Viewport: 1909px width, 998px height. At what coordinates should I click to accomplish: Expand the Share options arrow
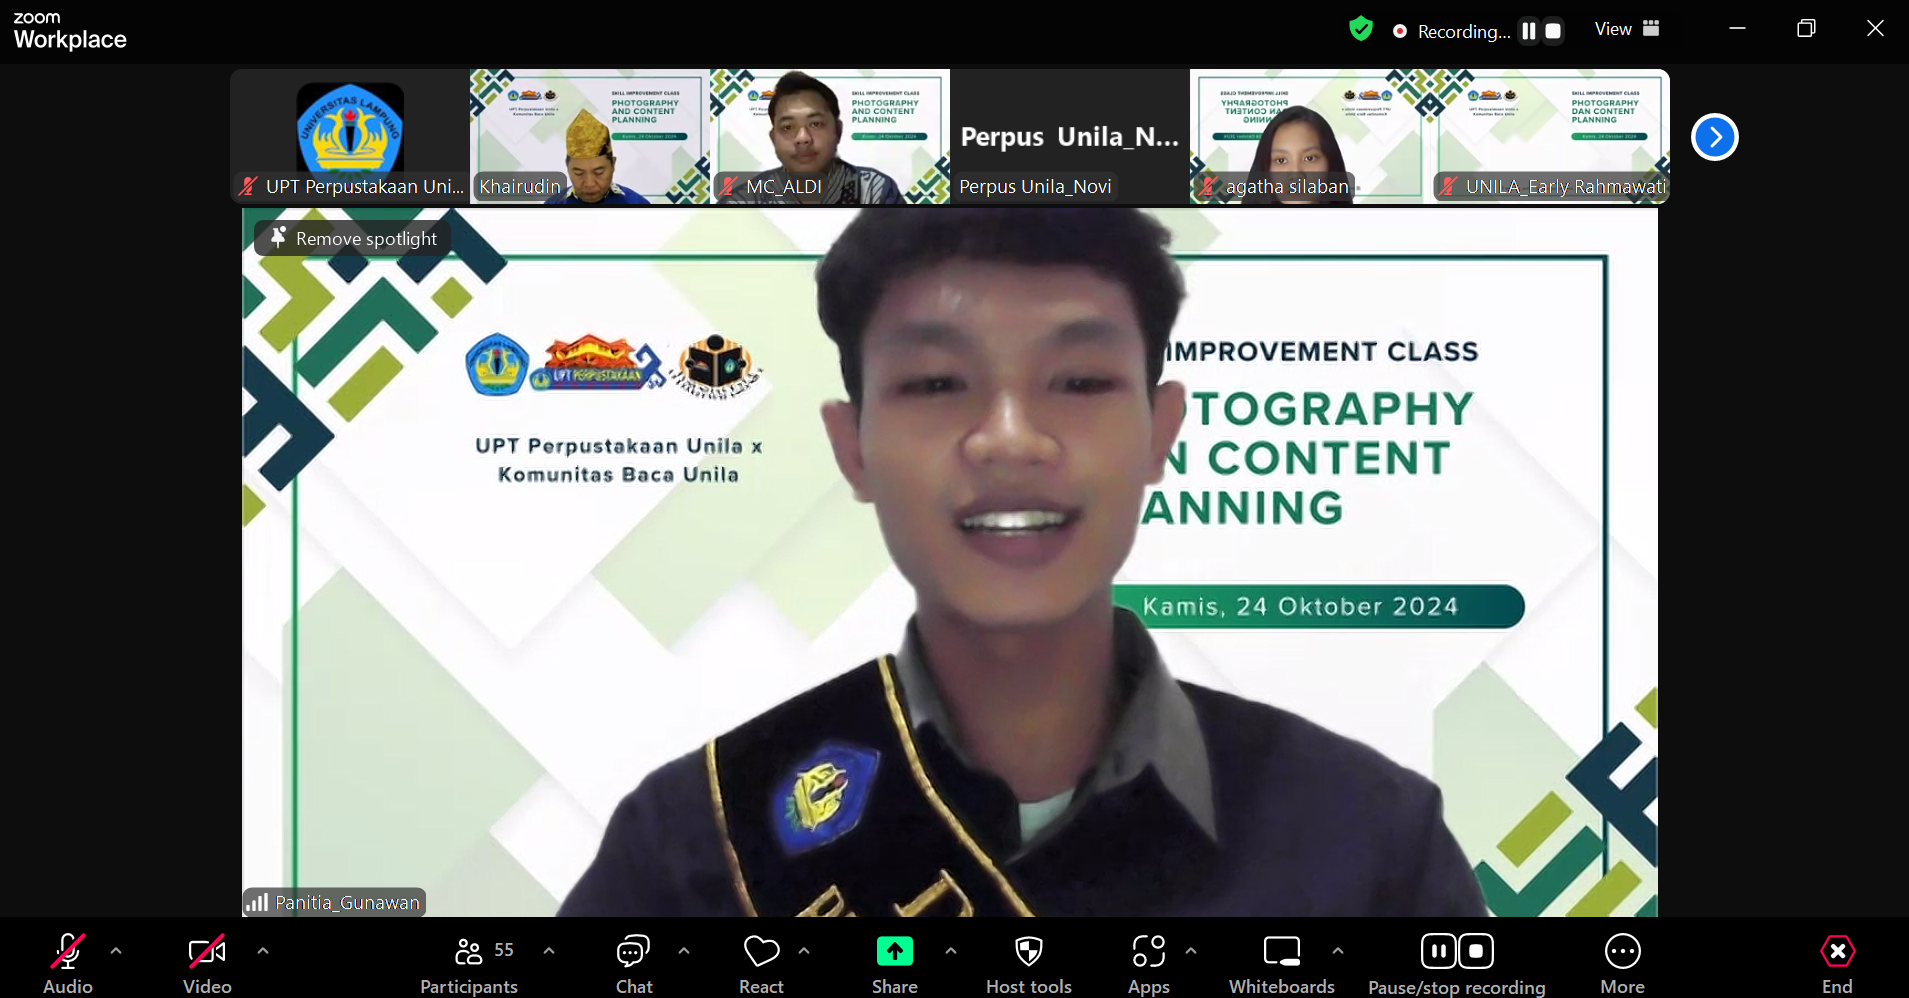coord(951,951)
